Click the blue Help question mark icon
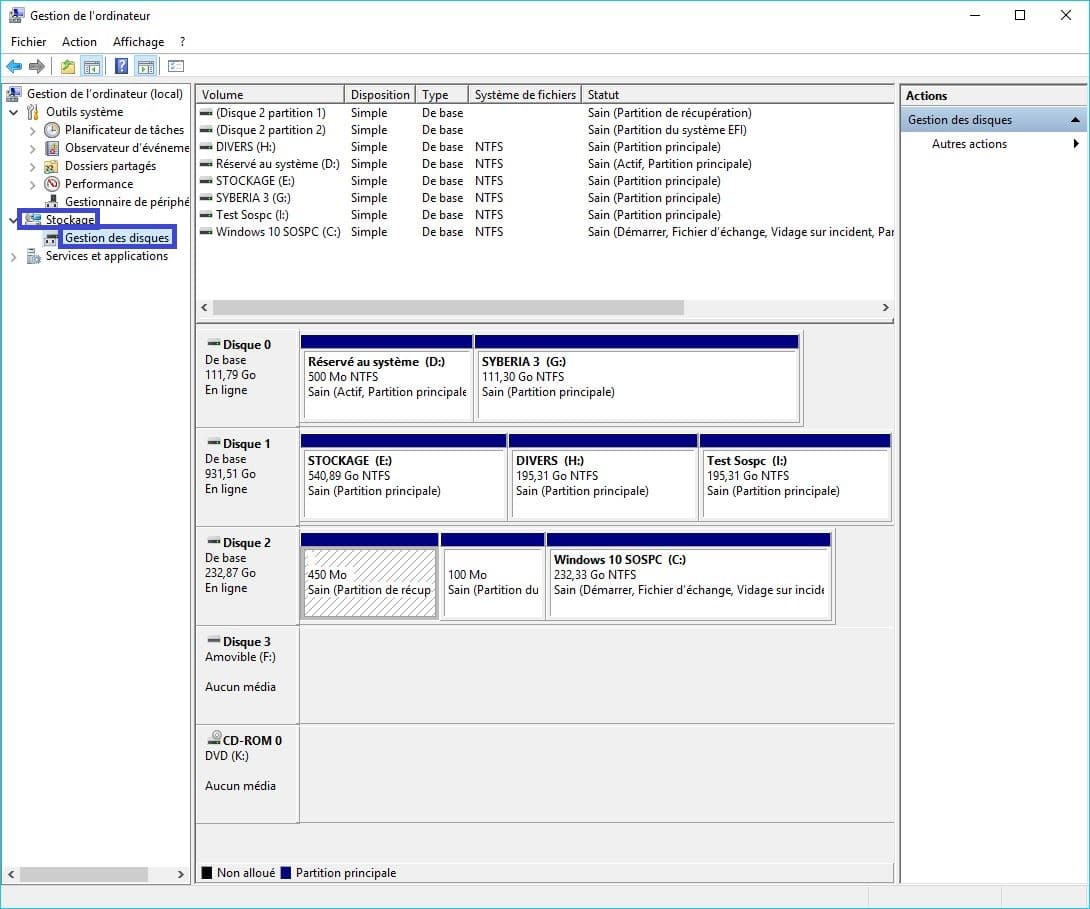Screen dimensions: 1090x909 coord(121,67)
